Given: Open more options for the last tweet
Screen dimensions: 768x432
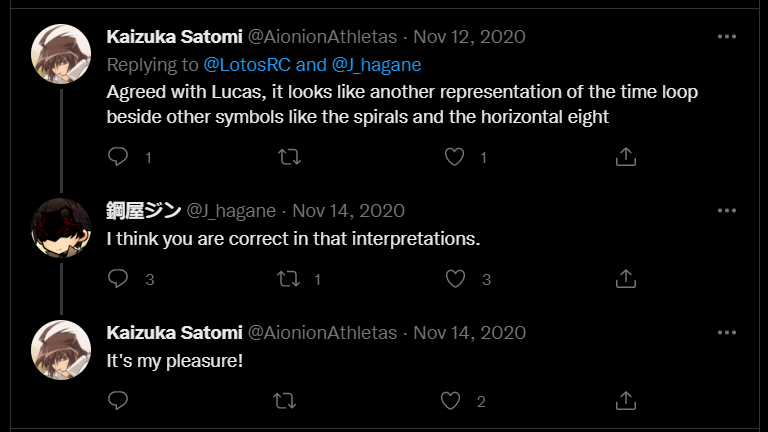Looking at the screenshot, I should coord(727,332).
